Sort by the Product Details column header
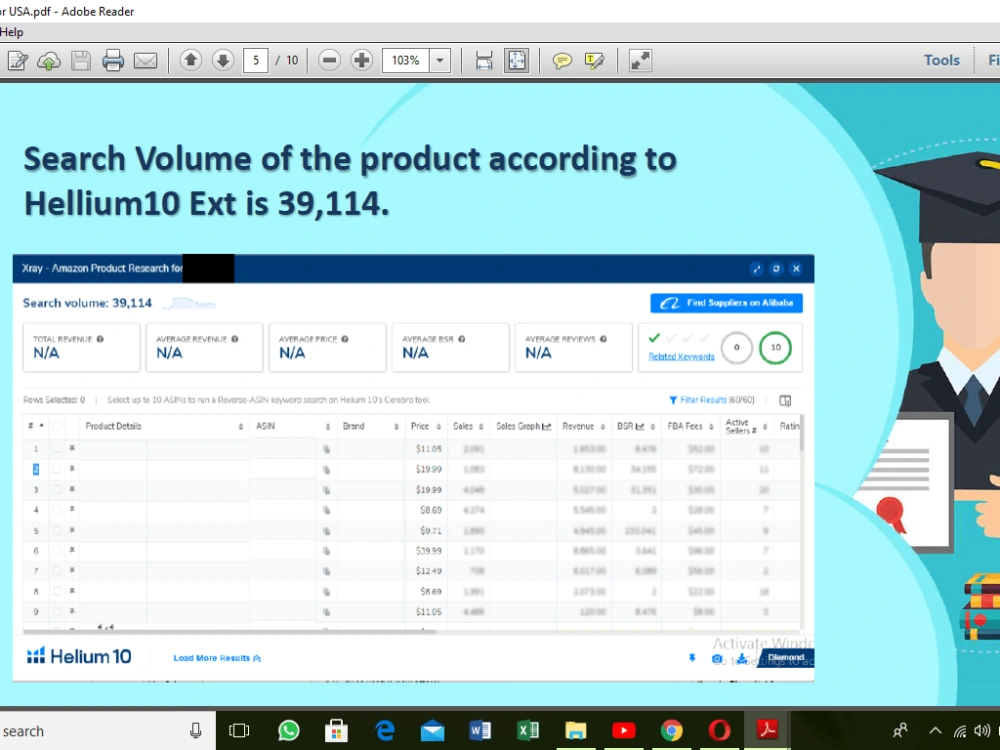 click(164, 426)
